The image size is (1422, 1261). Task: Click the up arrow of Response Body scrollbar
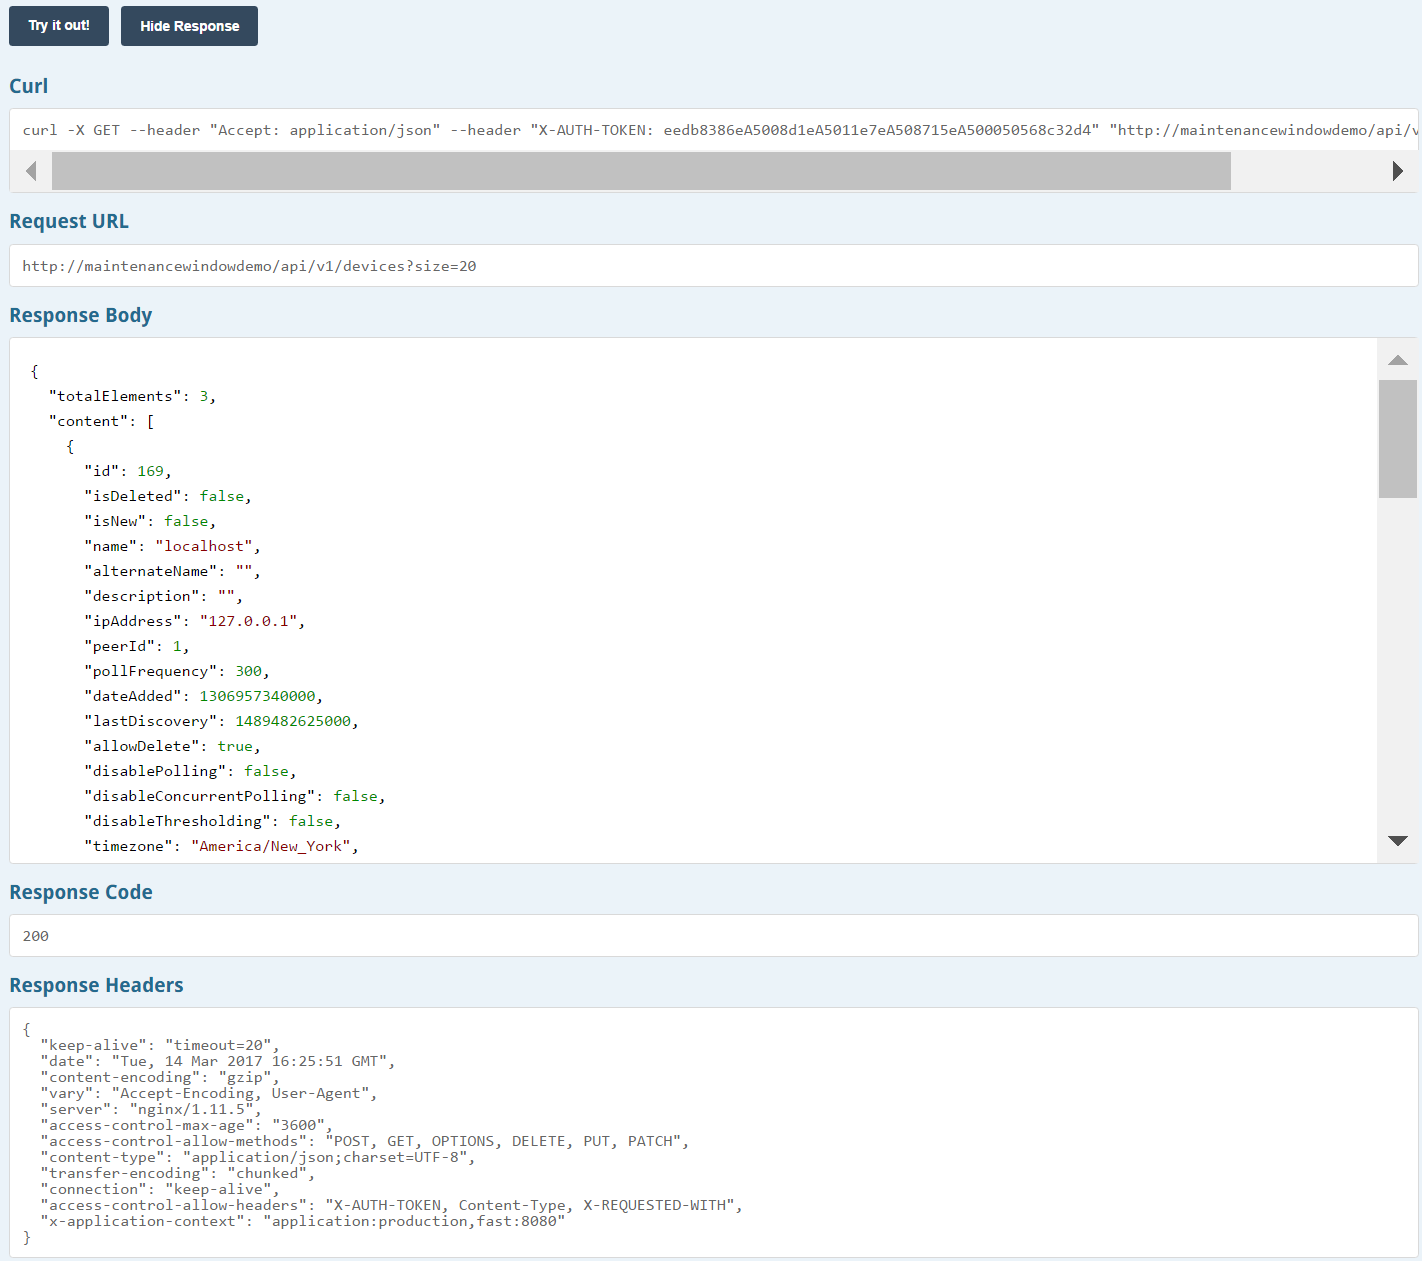pyautogui.click(x=1398, y=360)
